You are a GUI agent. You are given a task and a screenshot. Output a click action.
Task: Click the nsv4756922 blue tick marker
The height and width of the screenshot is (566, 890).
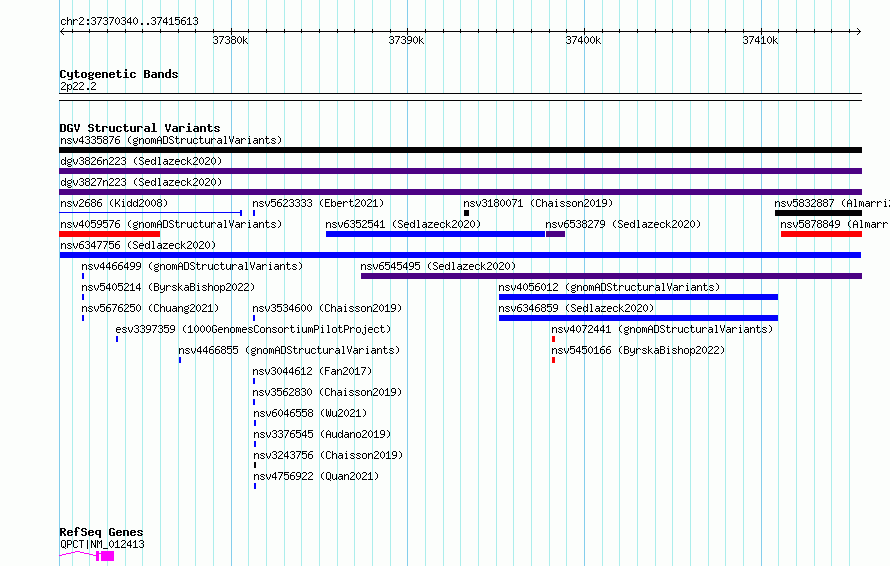pos(255,487)
